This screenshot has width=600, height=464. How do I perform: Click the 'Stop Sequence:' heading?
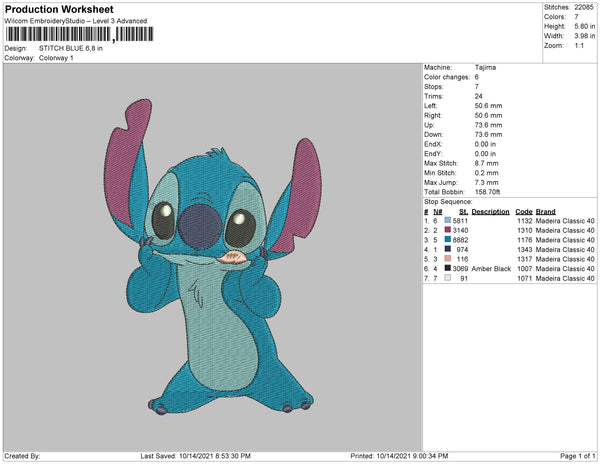(x=448, y=202)
